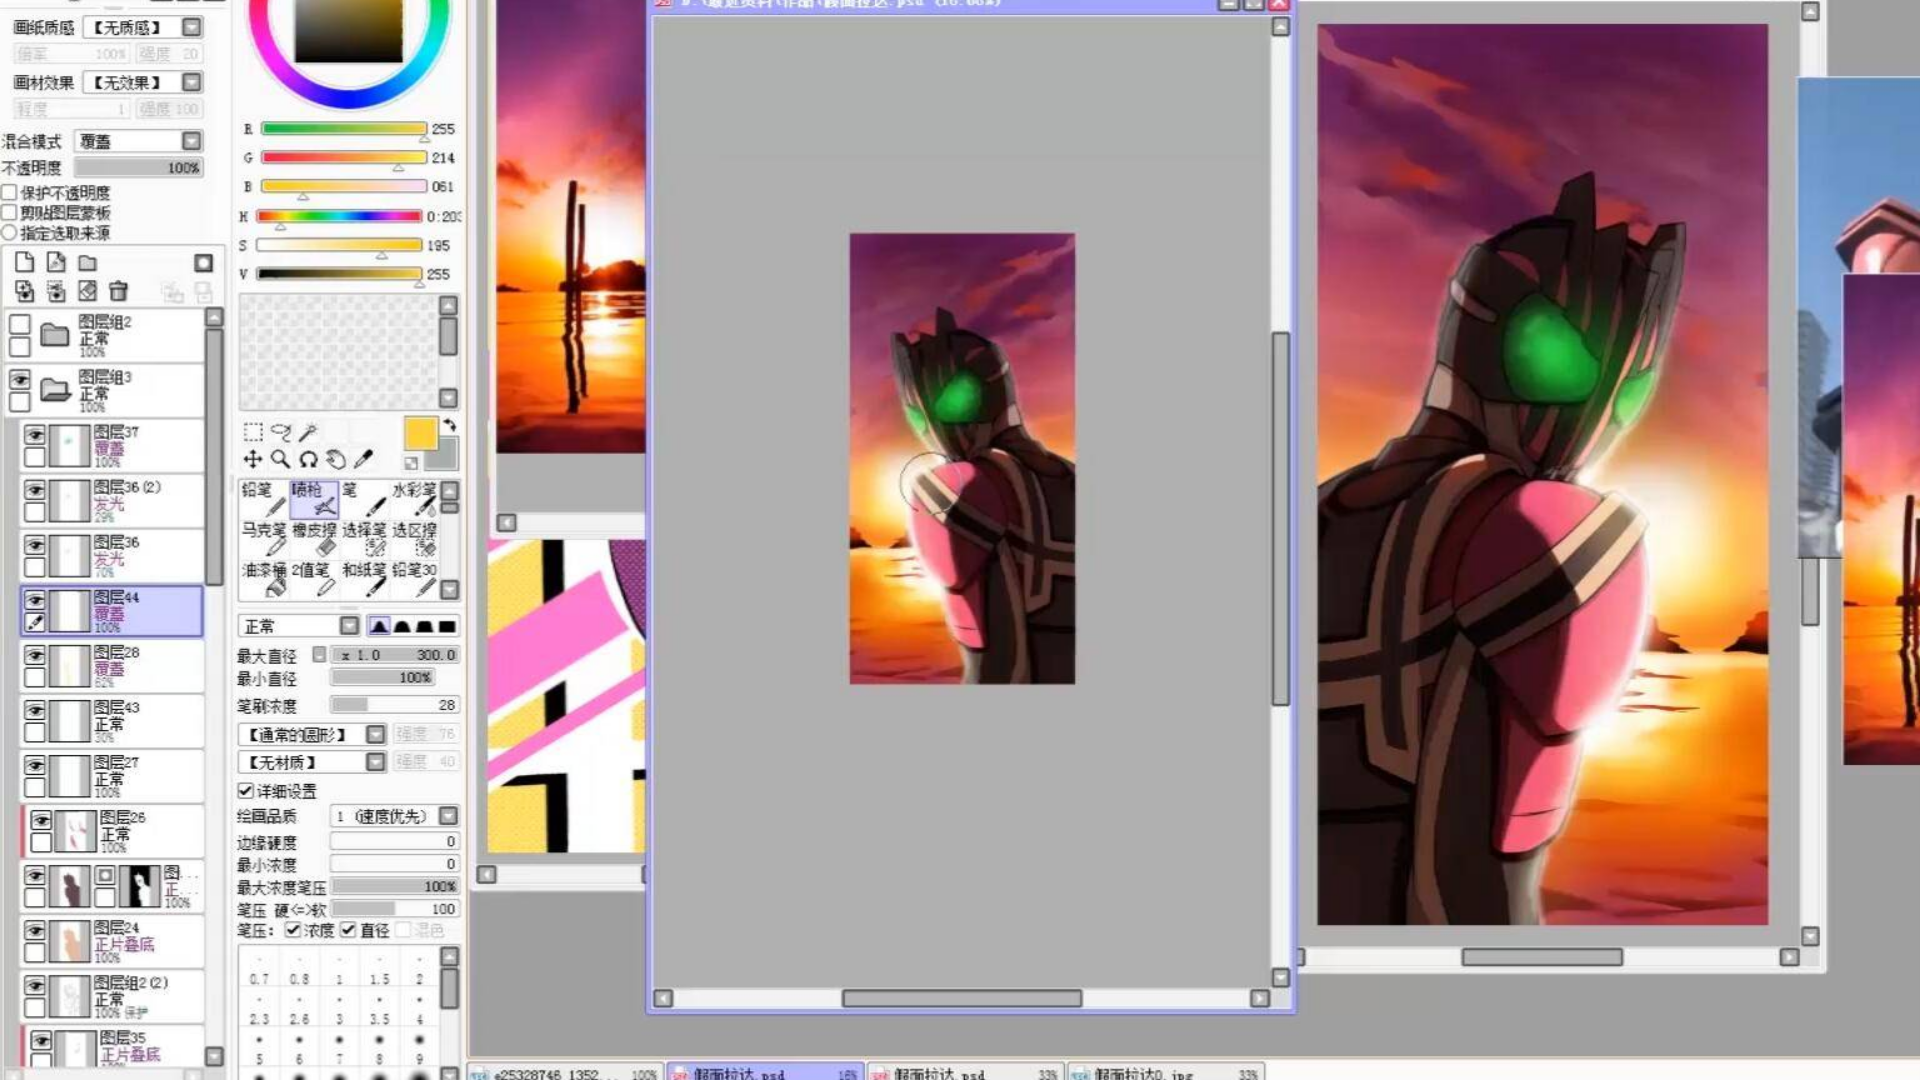Activate the rotate view tool

(x=308, y=459)
